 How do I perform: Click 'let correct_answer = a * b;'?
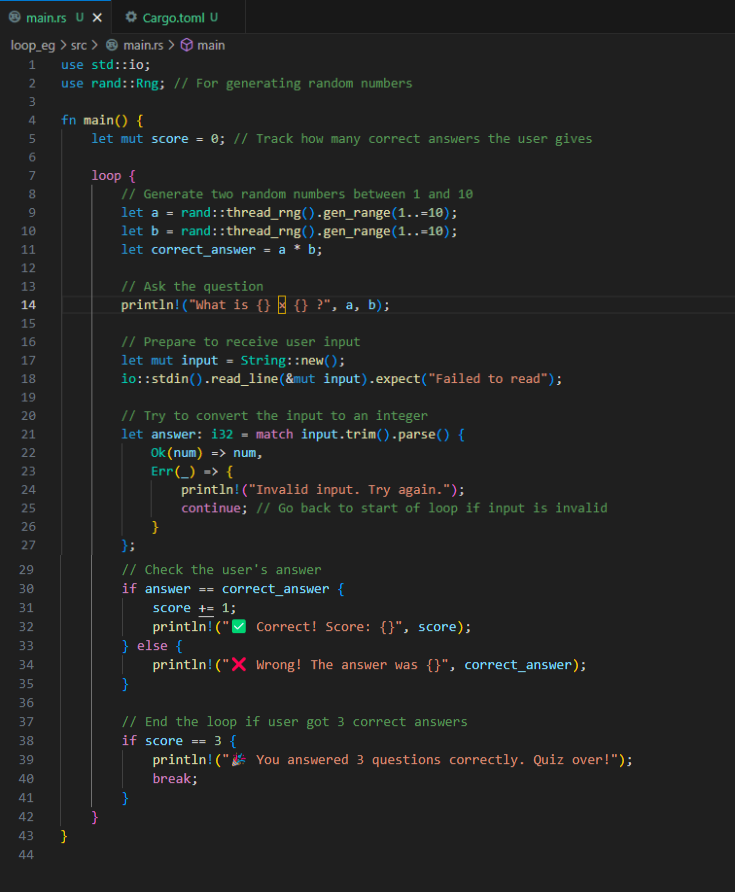pyautogui.click(x=221, y=250)
